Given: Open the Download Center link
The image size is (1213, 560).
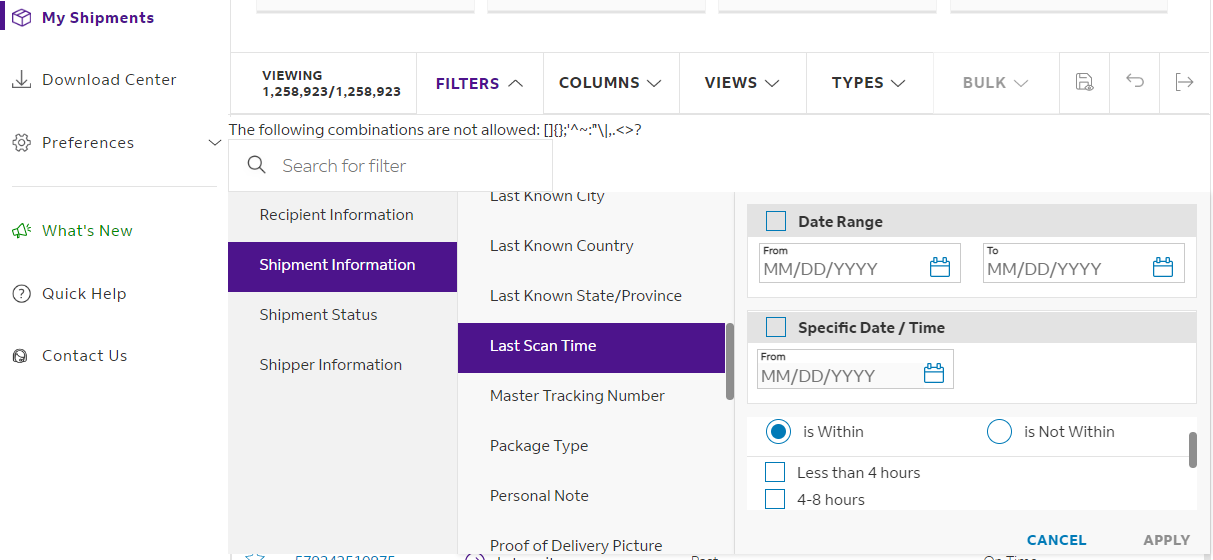Looking at the screenshot, I should coord(109,80).
